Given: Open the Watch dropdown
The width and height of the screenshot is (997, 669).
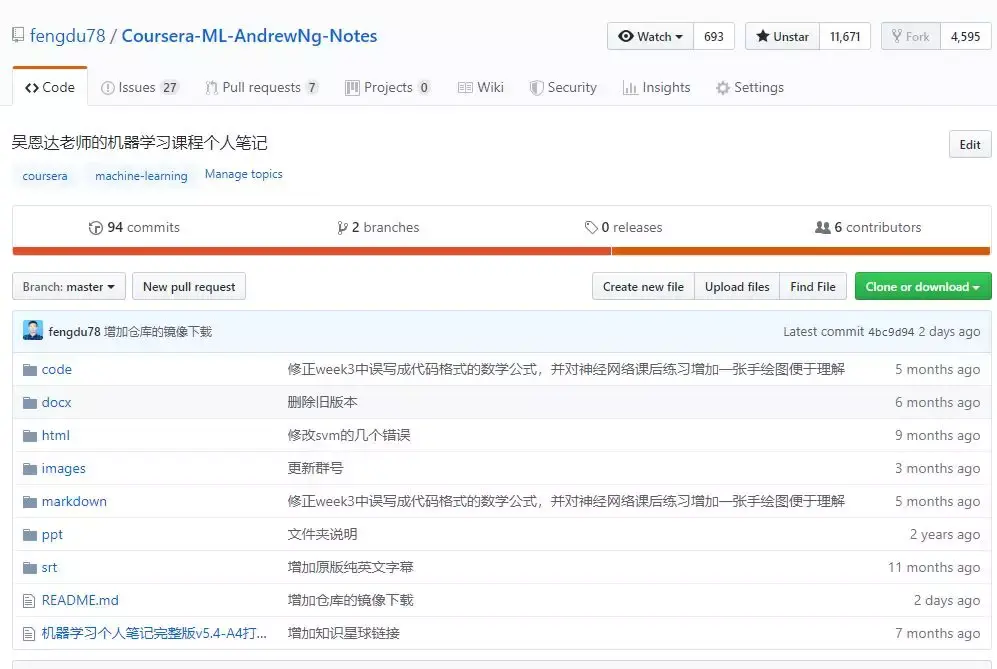Looking at the screenshot, I should tap(650, 36).
